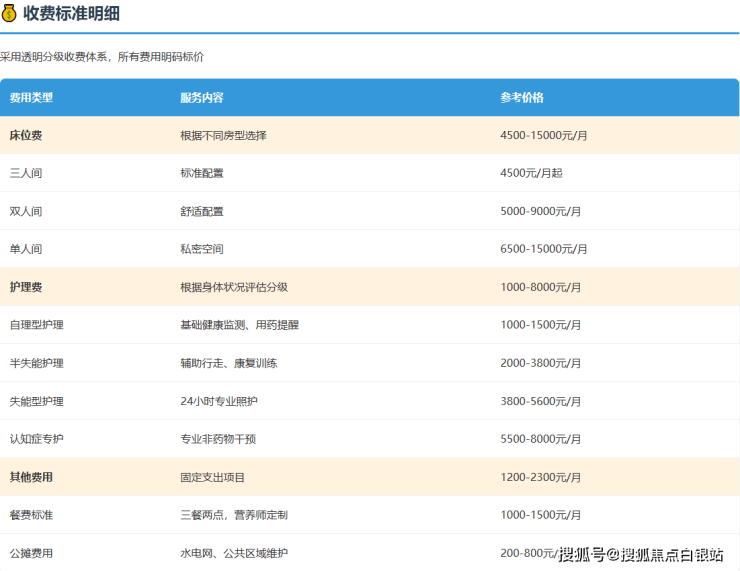Select the 三人间 row label
This screenshot has width=740, height=571.
coord(26,173)
